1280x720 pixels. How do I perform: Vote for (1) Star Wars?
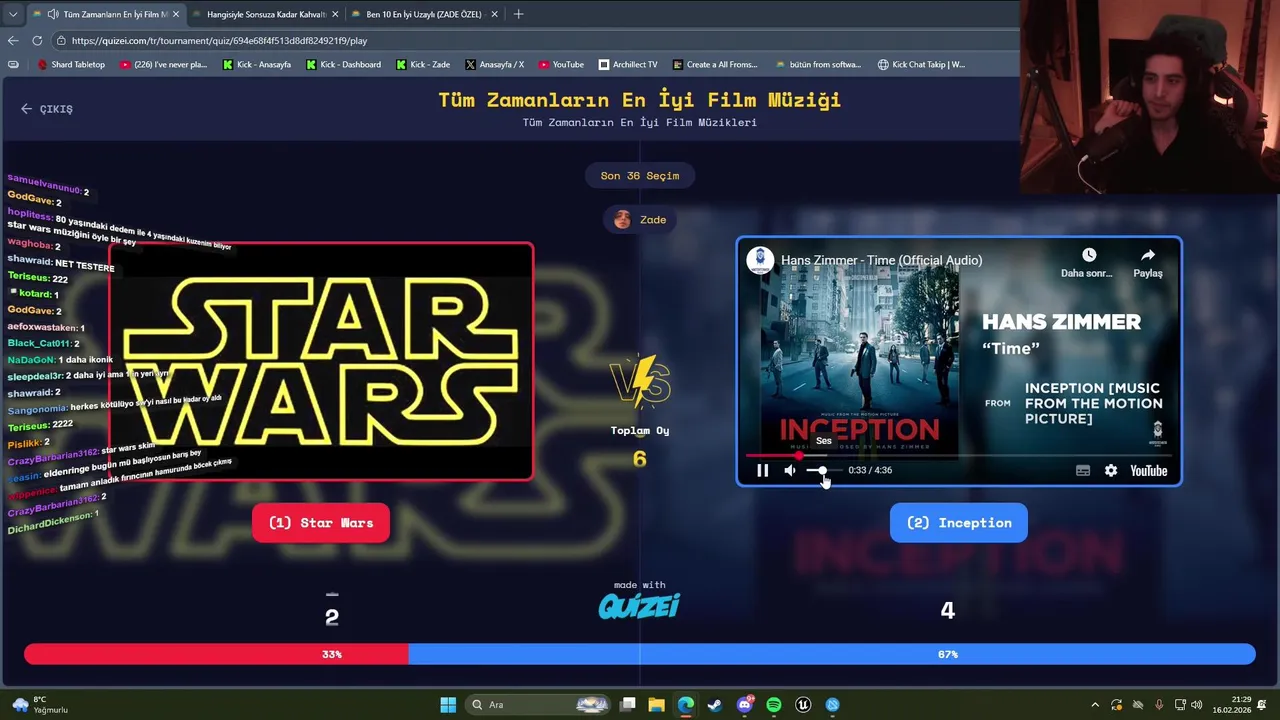pyautogui.click(x=321, y=523)
